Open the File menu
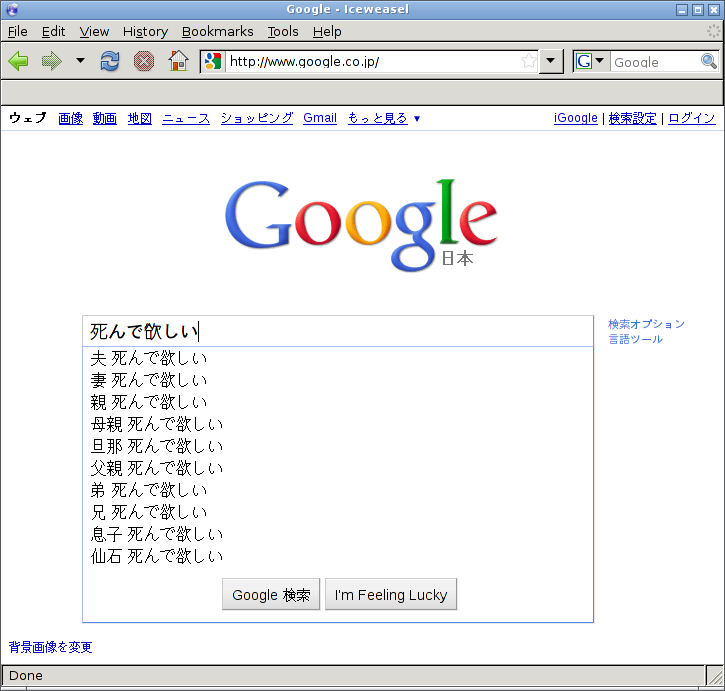Screen dimensions: 725x691 [18, 31]
